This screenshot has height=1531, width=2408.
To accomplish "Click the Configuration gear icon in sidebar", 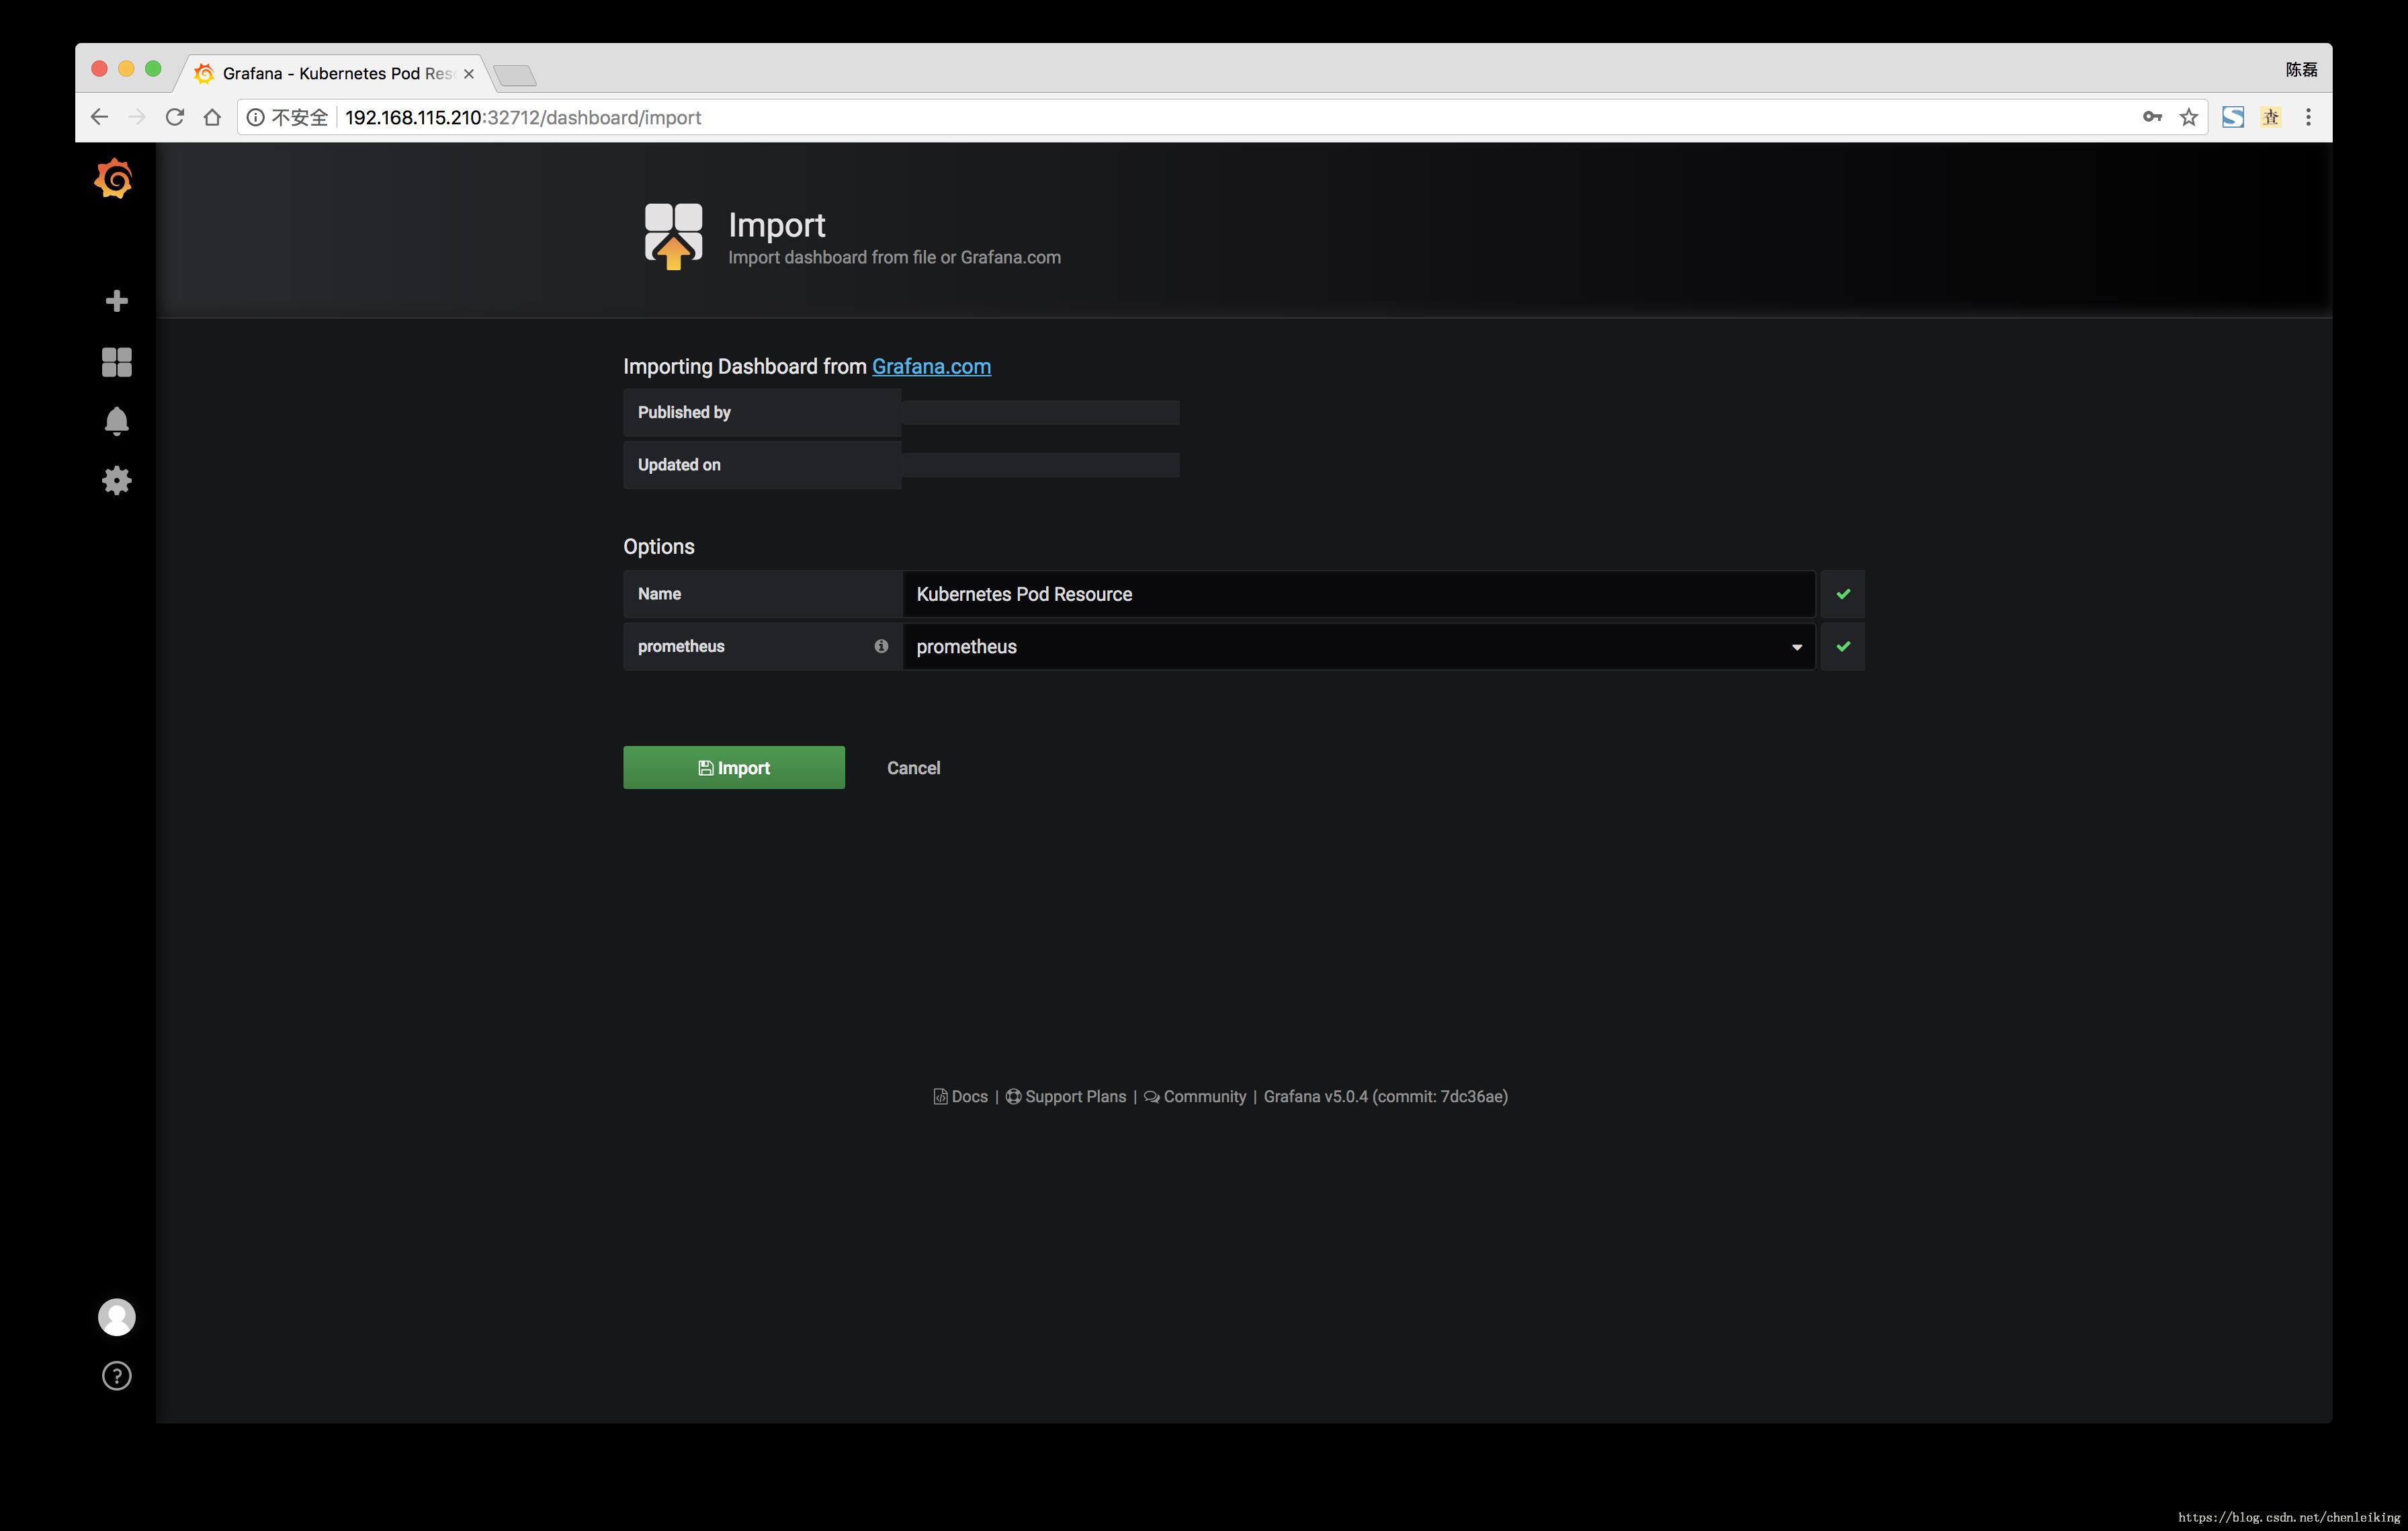I will pyautogui.click(x=114, y=479).
